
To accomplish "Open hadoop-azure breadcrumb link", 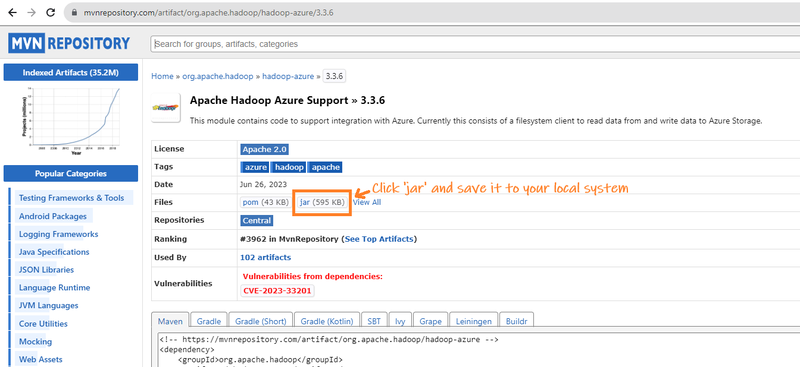I will pyautogui.click(x=288, y=76).
